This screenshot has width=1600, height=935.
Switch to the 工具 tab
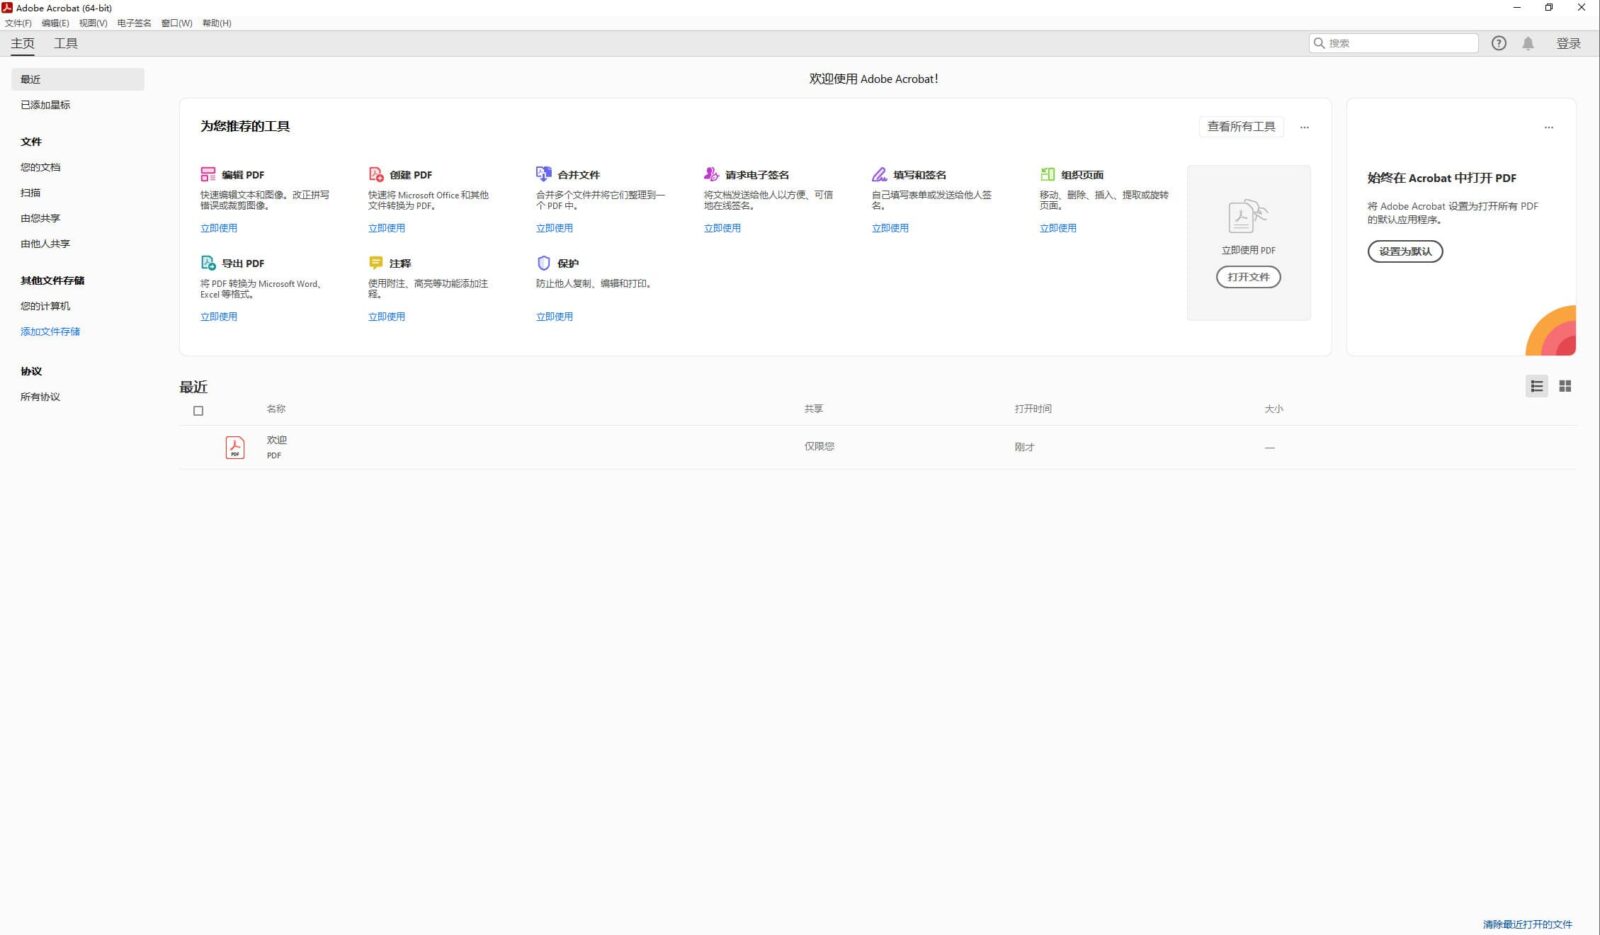click(66, 43)
